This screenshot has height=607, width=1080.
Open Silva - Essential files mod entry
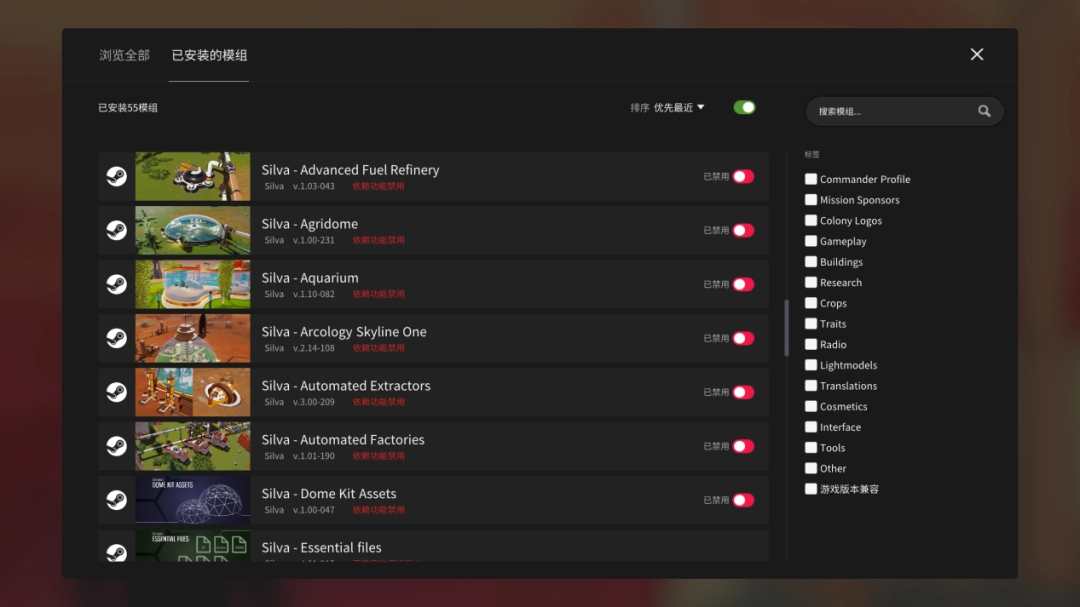[x=321, y=547]
